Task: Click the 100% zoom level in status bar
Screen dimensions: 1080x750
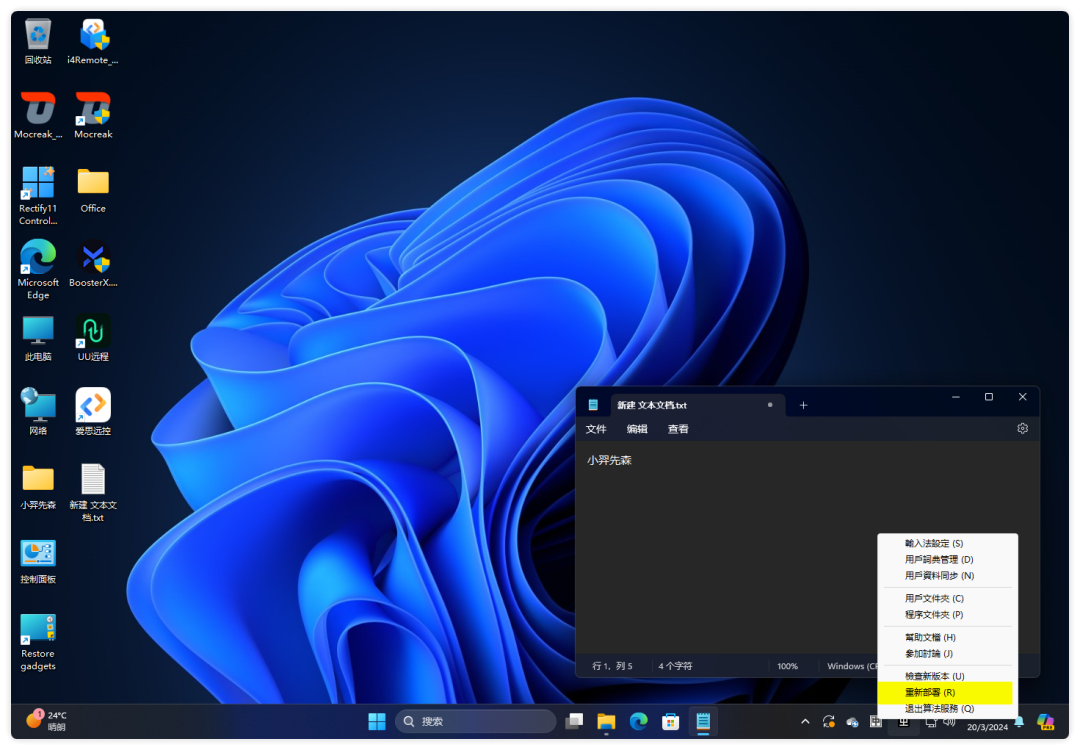Action: pos(788,666)
